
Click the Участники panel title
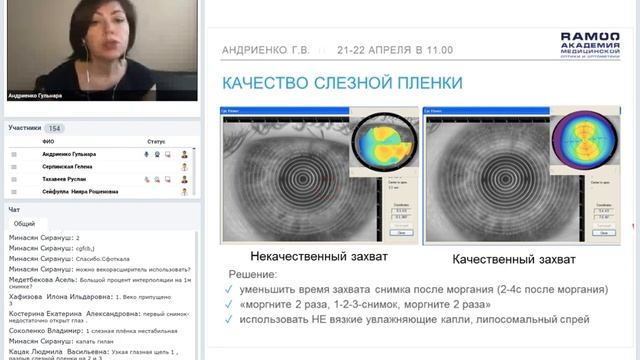[25, 128]
